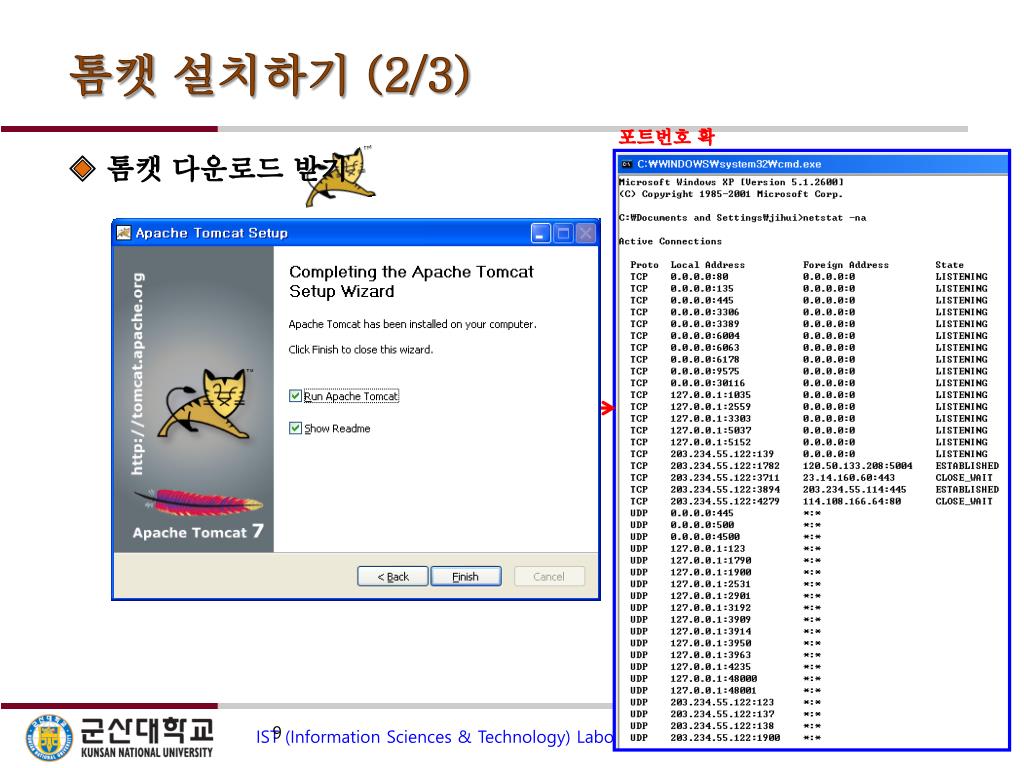Image resolution: width=1024 pixels, height=768 pixels.
Task: Click the red '포트번호 확' caption
Action: (666, 136)
